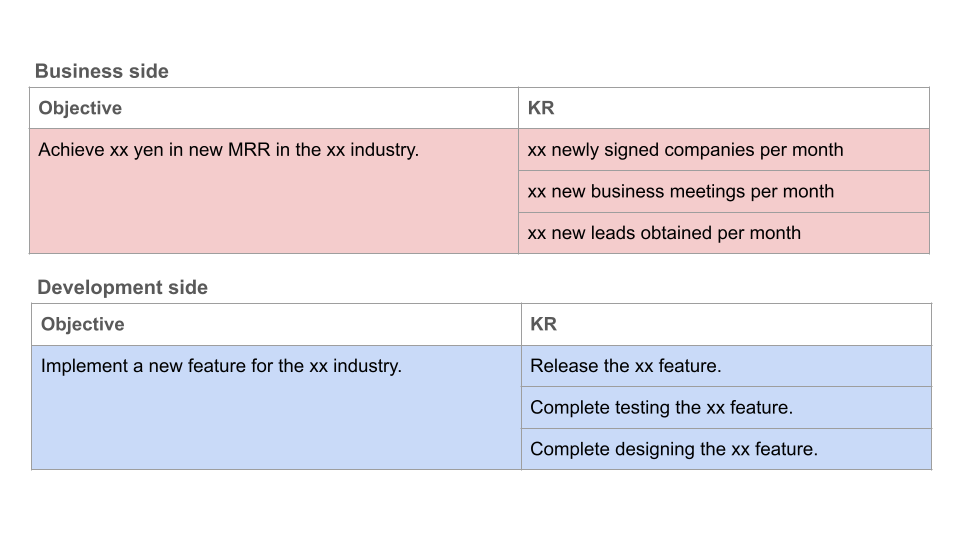Select the 'Business side' heading text

pyautogui.click(x=102, y=71)
